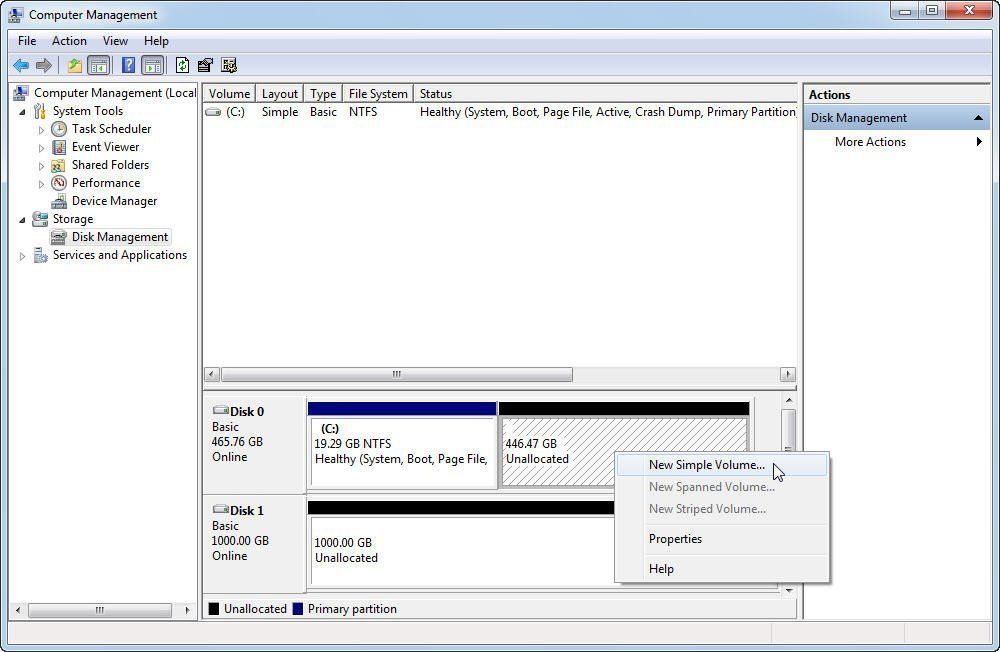The image size is (1000, 652).
Task: Click the Services and Applications icon
Action: tap(40, 255)
